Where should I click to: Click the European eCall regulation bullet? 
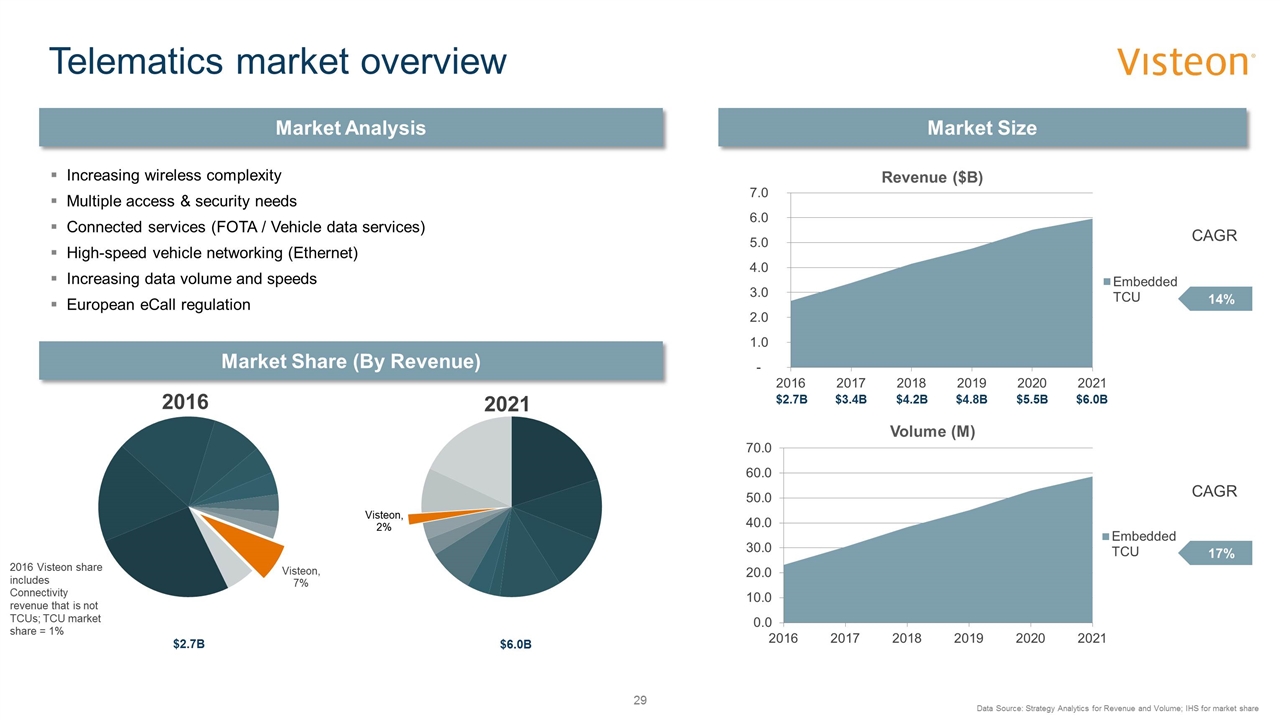[x=158, y=305]
